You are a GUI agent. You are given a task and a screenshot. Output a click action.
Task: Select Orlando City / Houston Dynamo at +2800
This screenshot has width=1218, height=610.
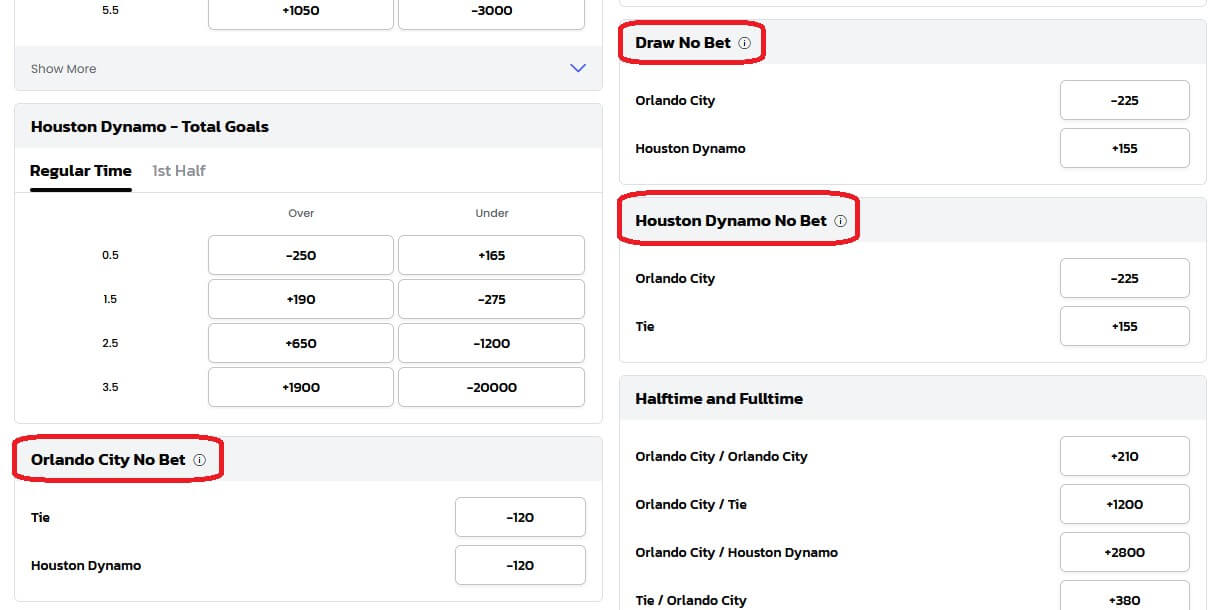coord(1125,552)
